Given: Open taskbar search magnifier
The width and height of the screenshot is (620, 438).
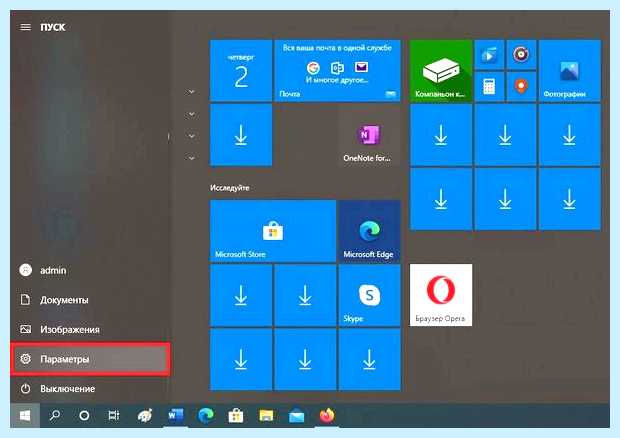Looking at the screenshot, I should pyautogui.click(x=55, y=415).
